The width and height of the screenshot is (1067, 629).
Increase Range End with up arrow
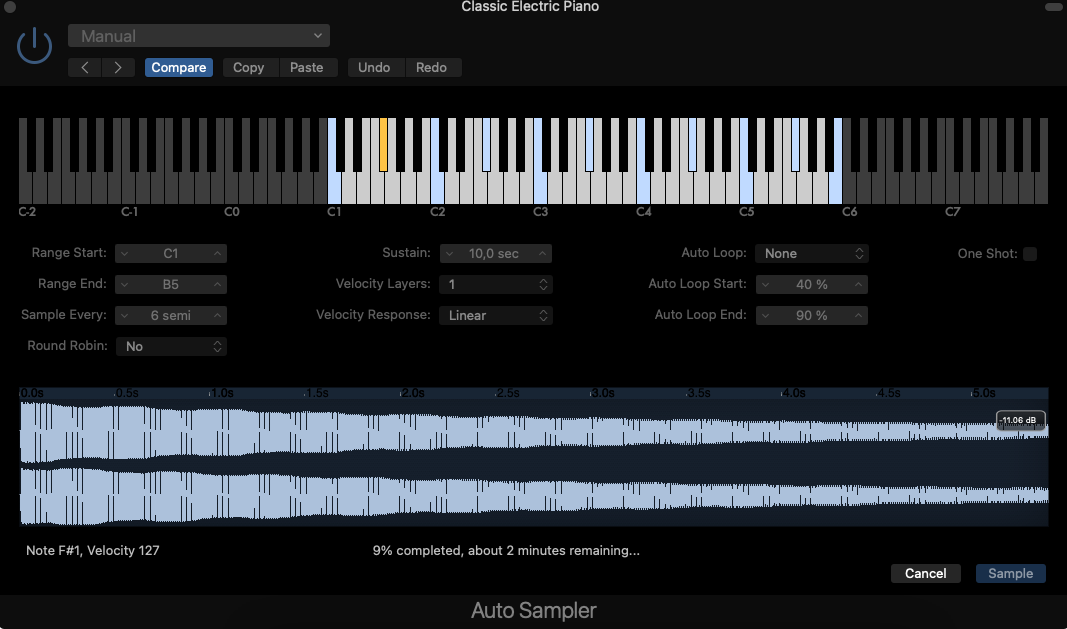point(217,285)
